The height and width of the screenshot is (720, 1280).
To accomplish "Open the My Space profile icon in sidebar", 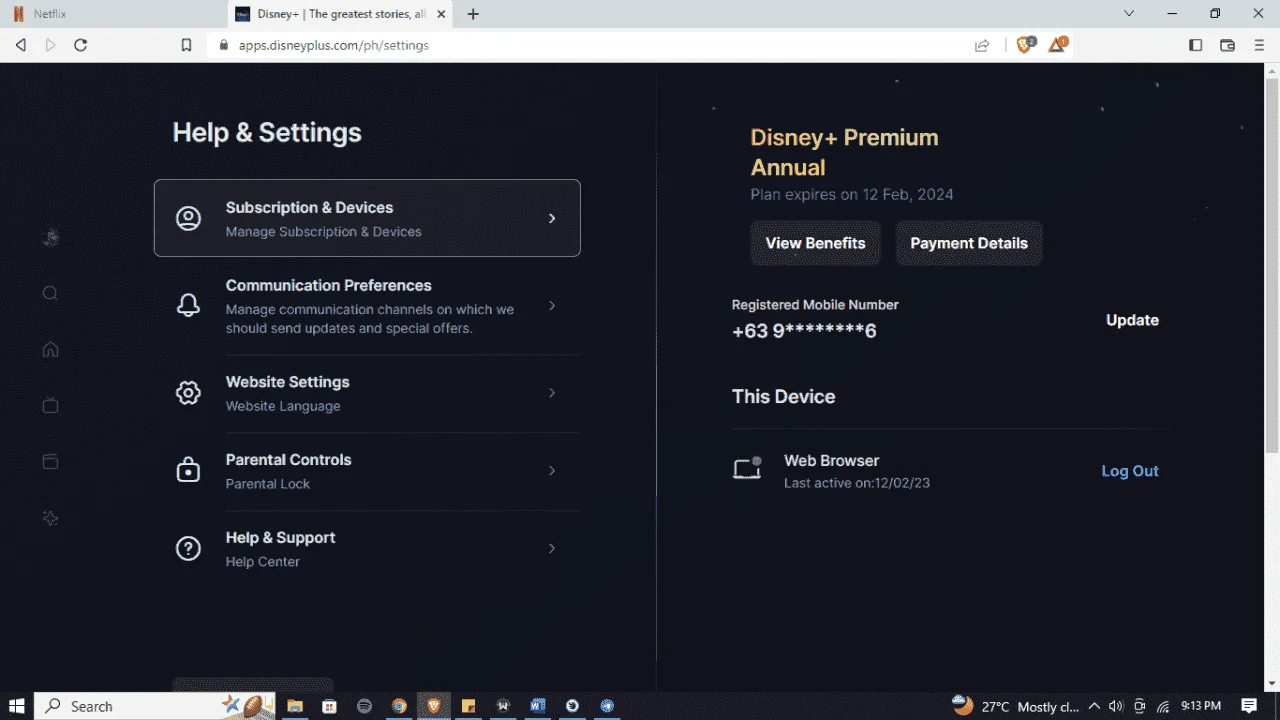I will [51, 237].
